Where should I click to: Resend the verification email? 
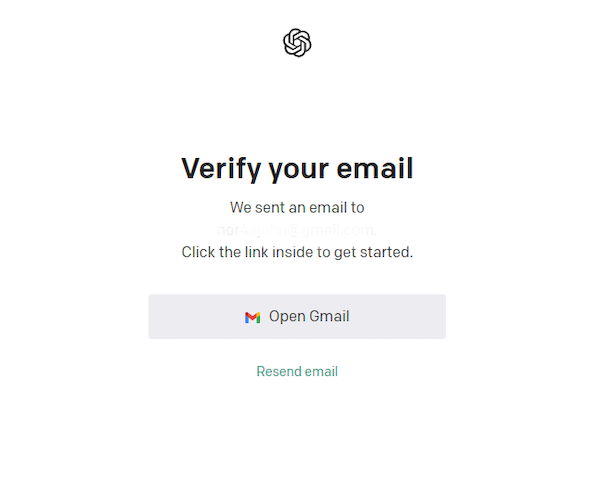pyautogui.click(x=297, y=371)
